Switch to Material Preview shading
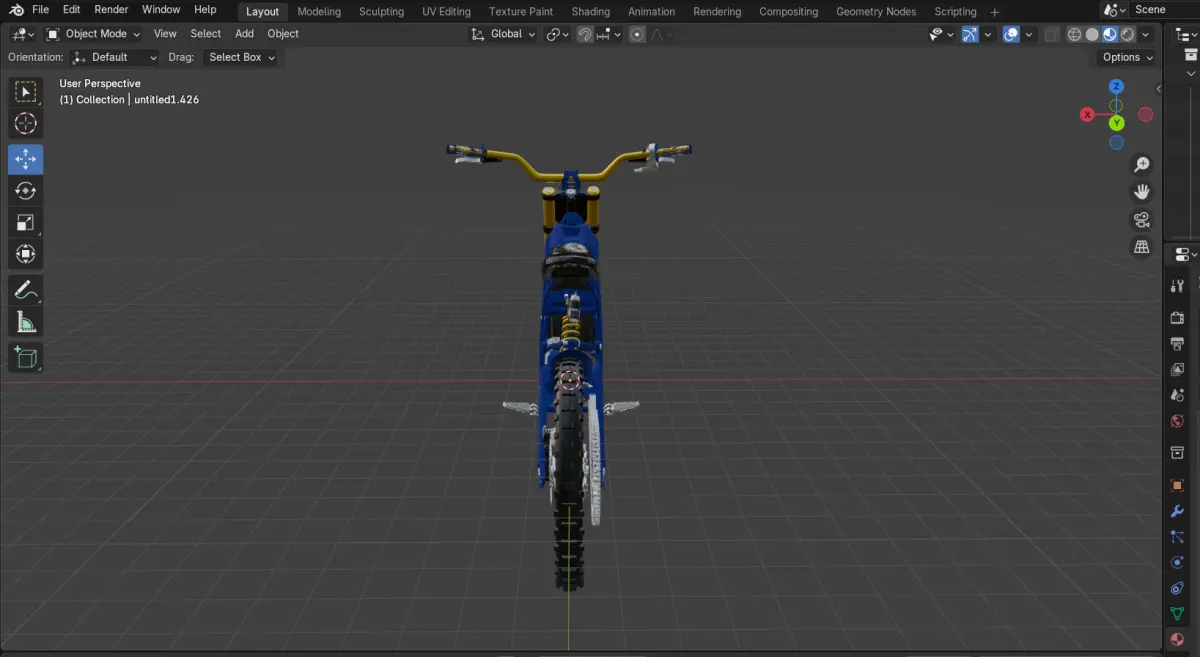The image size is (1200, 657). [x=1110, y=34]
